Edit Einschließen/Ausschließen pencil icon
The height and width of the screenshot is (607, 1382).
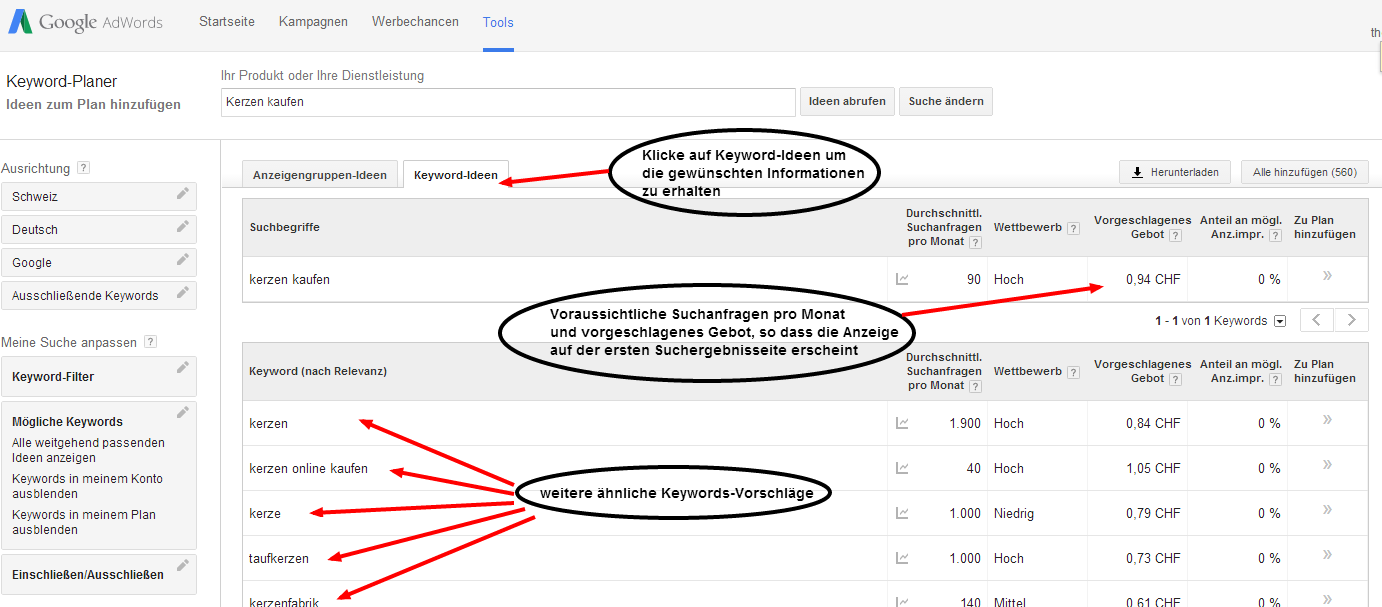[x=182, y=566]
